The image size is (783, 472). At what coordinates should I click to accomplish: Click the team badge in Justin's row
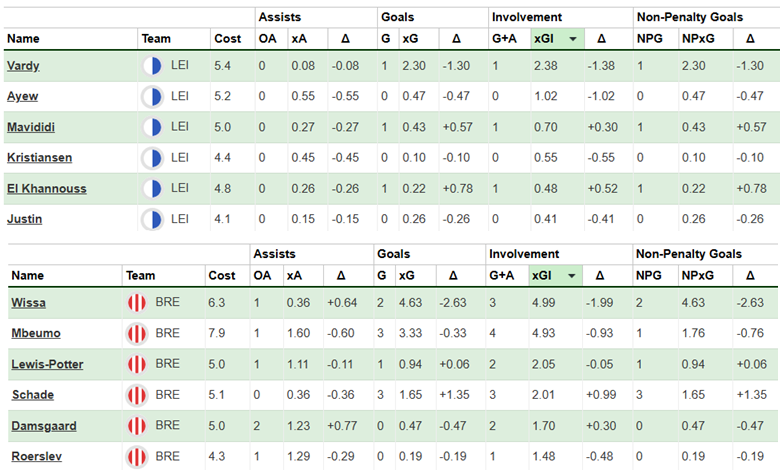153,219
